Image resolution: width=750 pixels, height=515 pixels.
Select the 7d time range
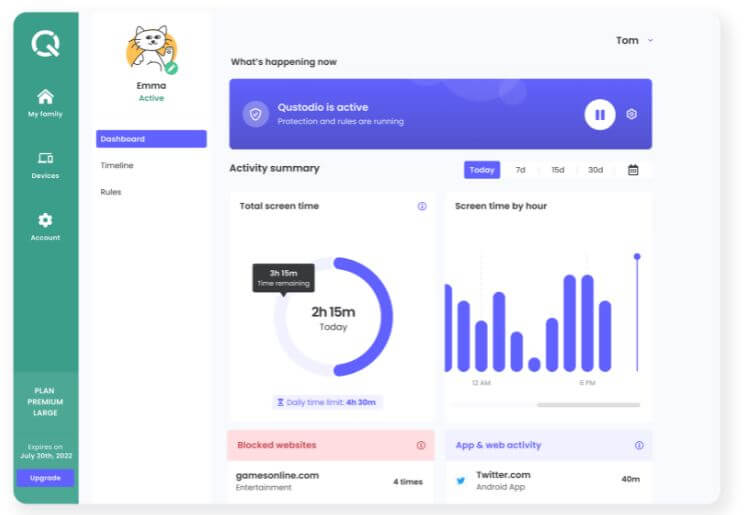pyautogui.click(x=520, y=170)
